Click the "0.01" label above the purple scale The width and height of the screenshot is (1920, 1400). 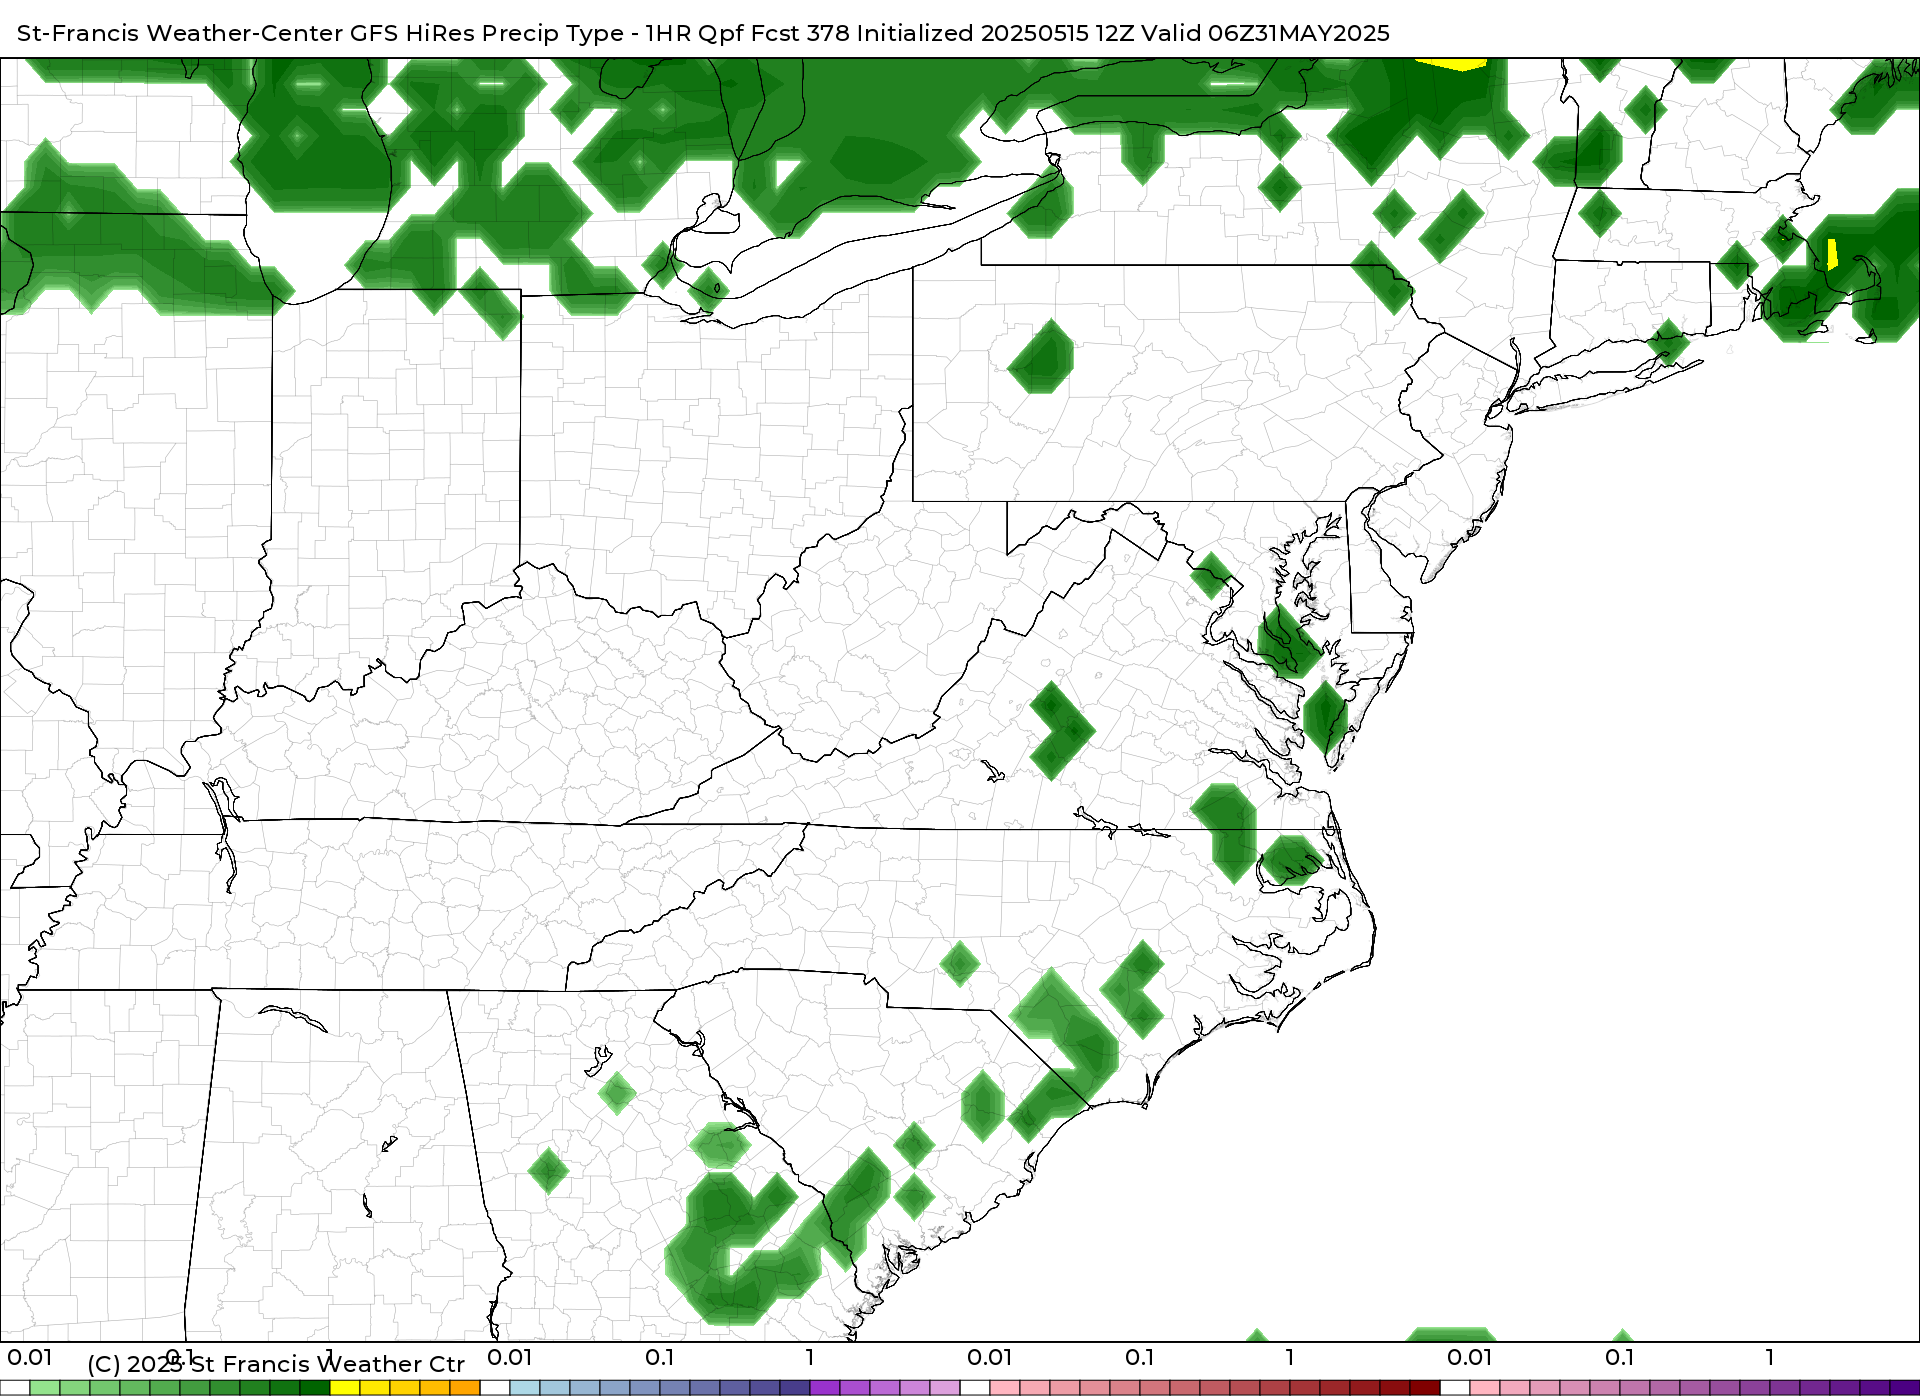[x=1470, y=1357]
